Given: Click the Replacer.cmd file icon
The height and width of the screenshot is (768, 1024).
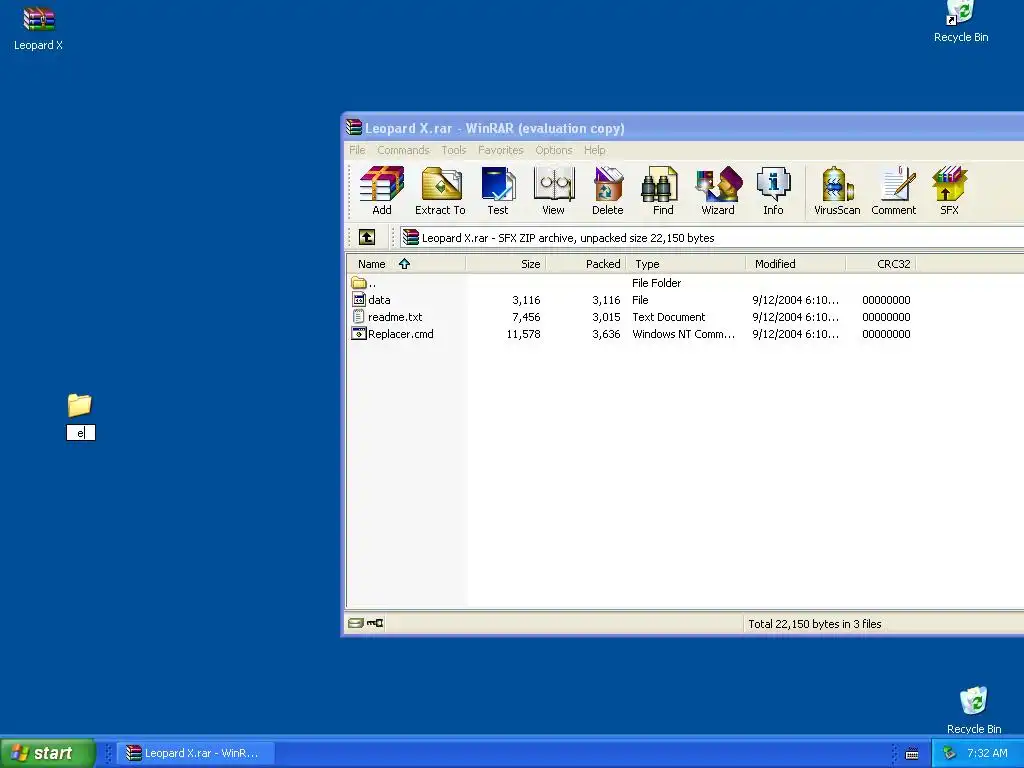Looking at the screenshot, I should point(359,334).
